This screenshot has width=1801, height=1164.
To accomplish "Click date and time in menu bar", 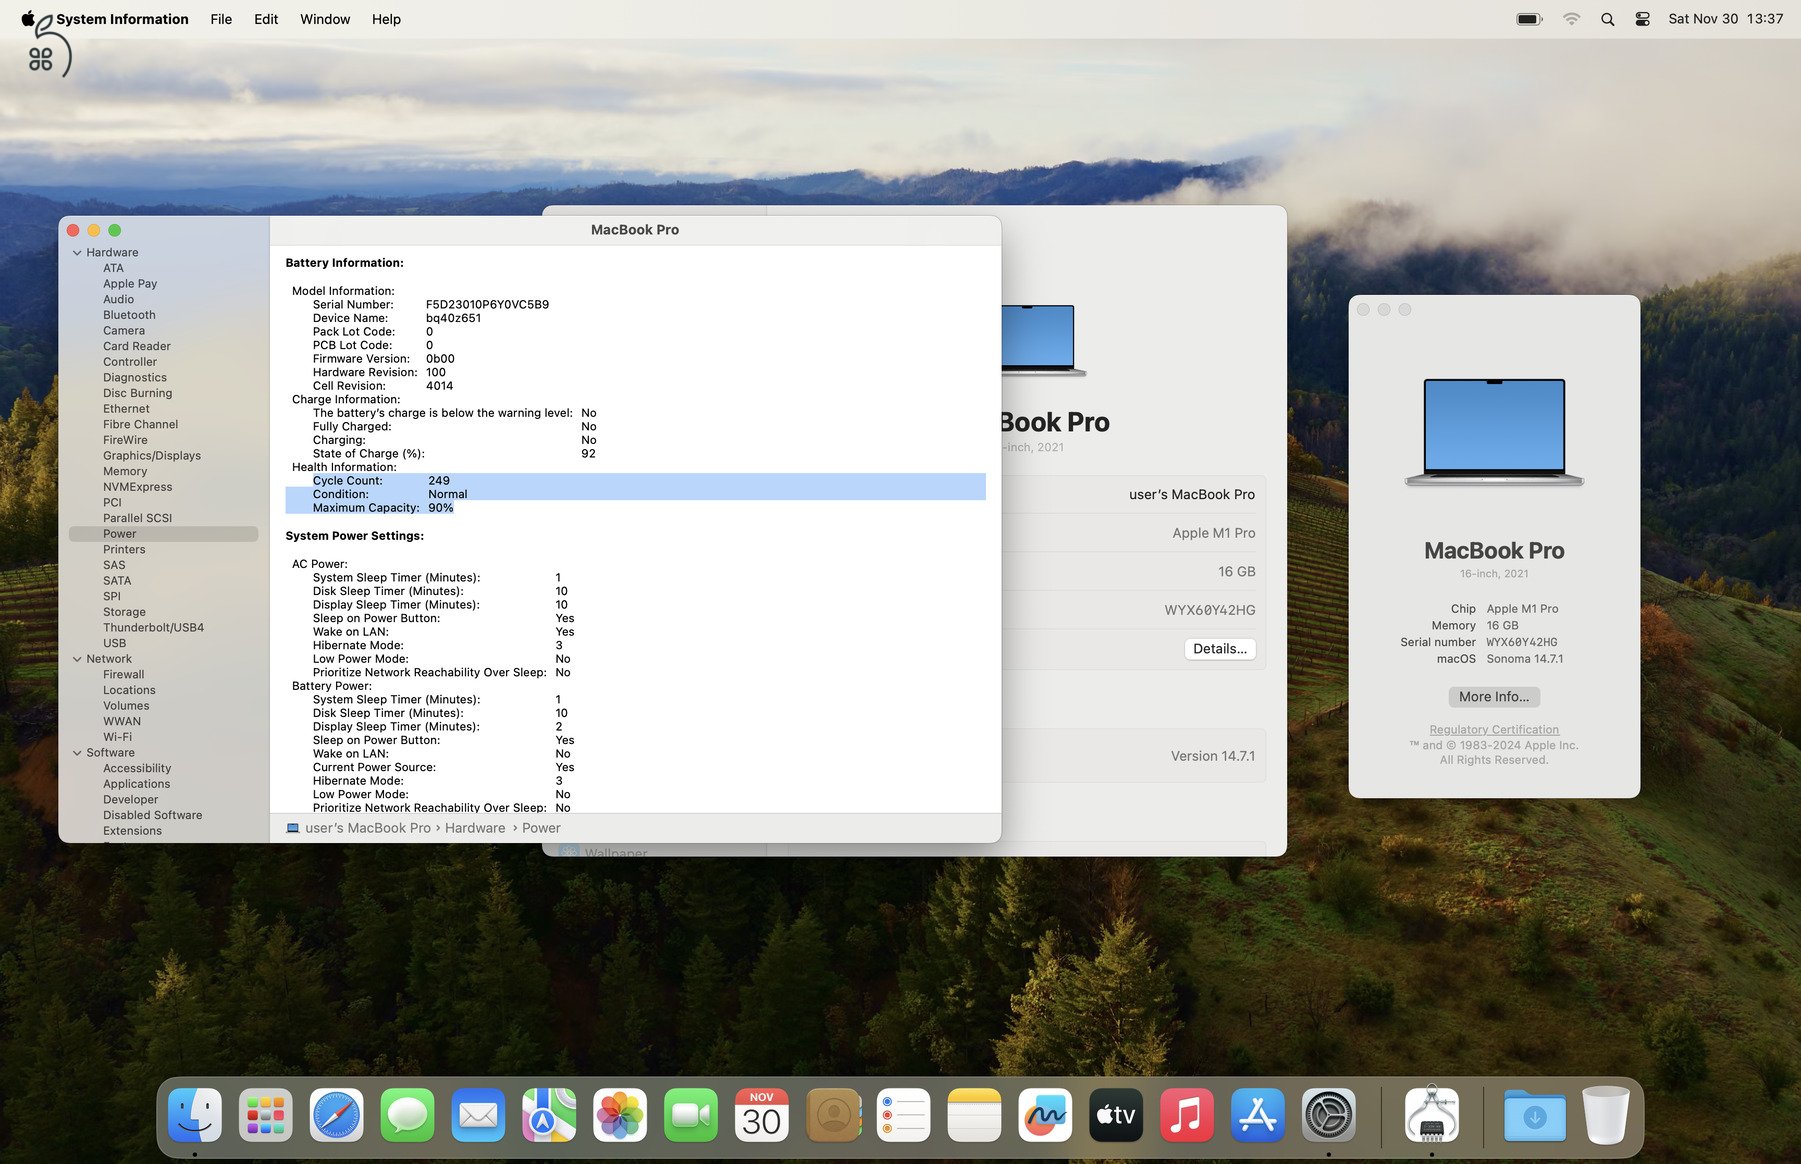I will pyautogui.click(x=1725, y=19).
